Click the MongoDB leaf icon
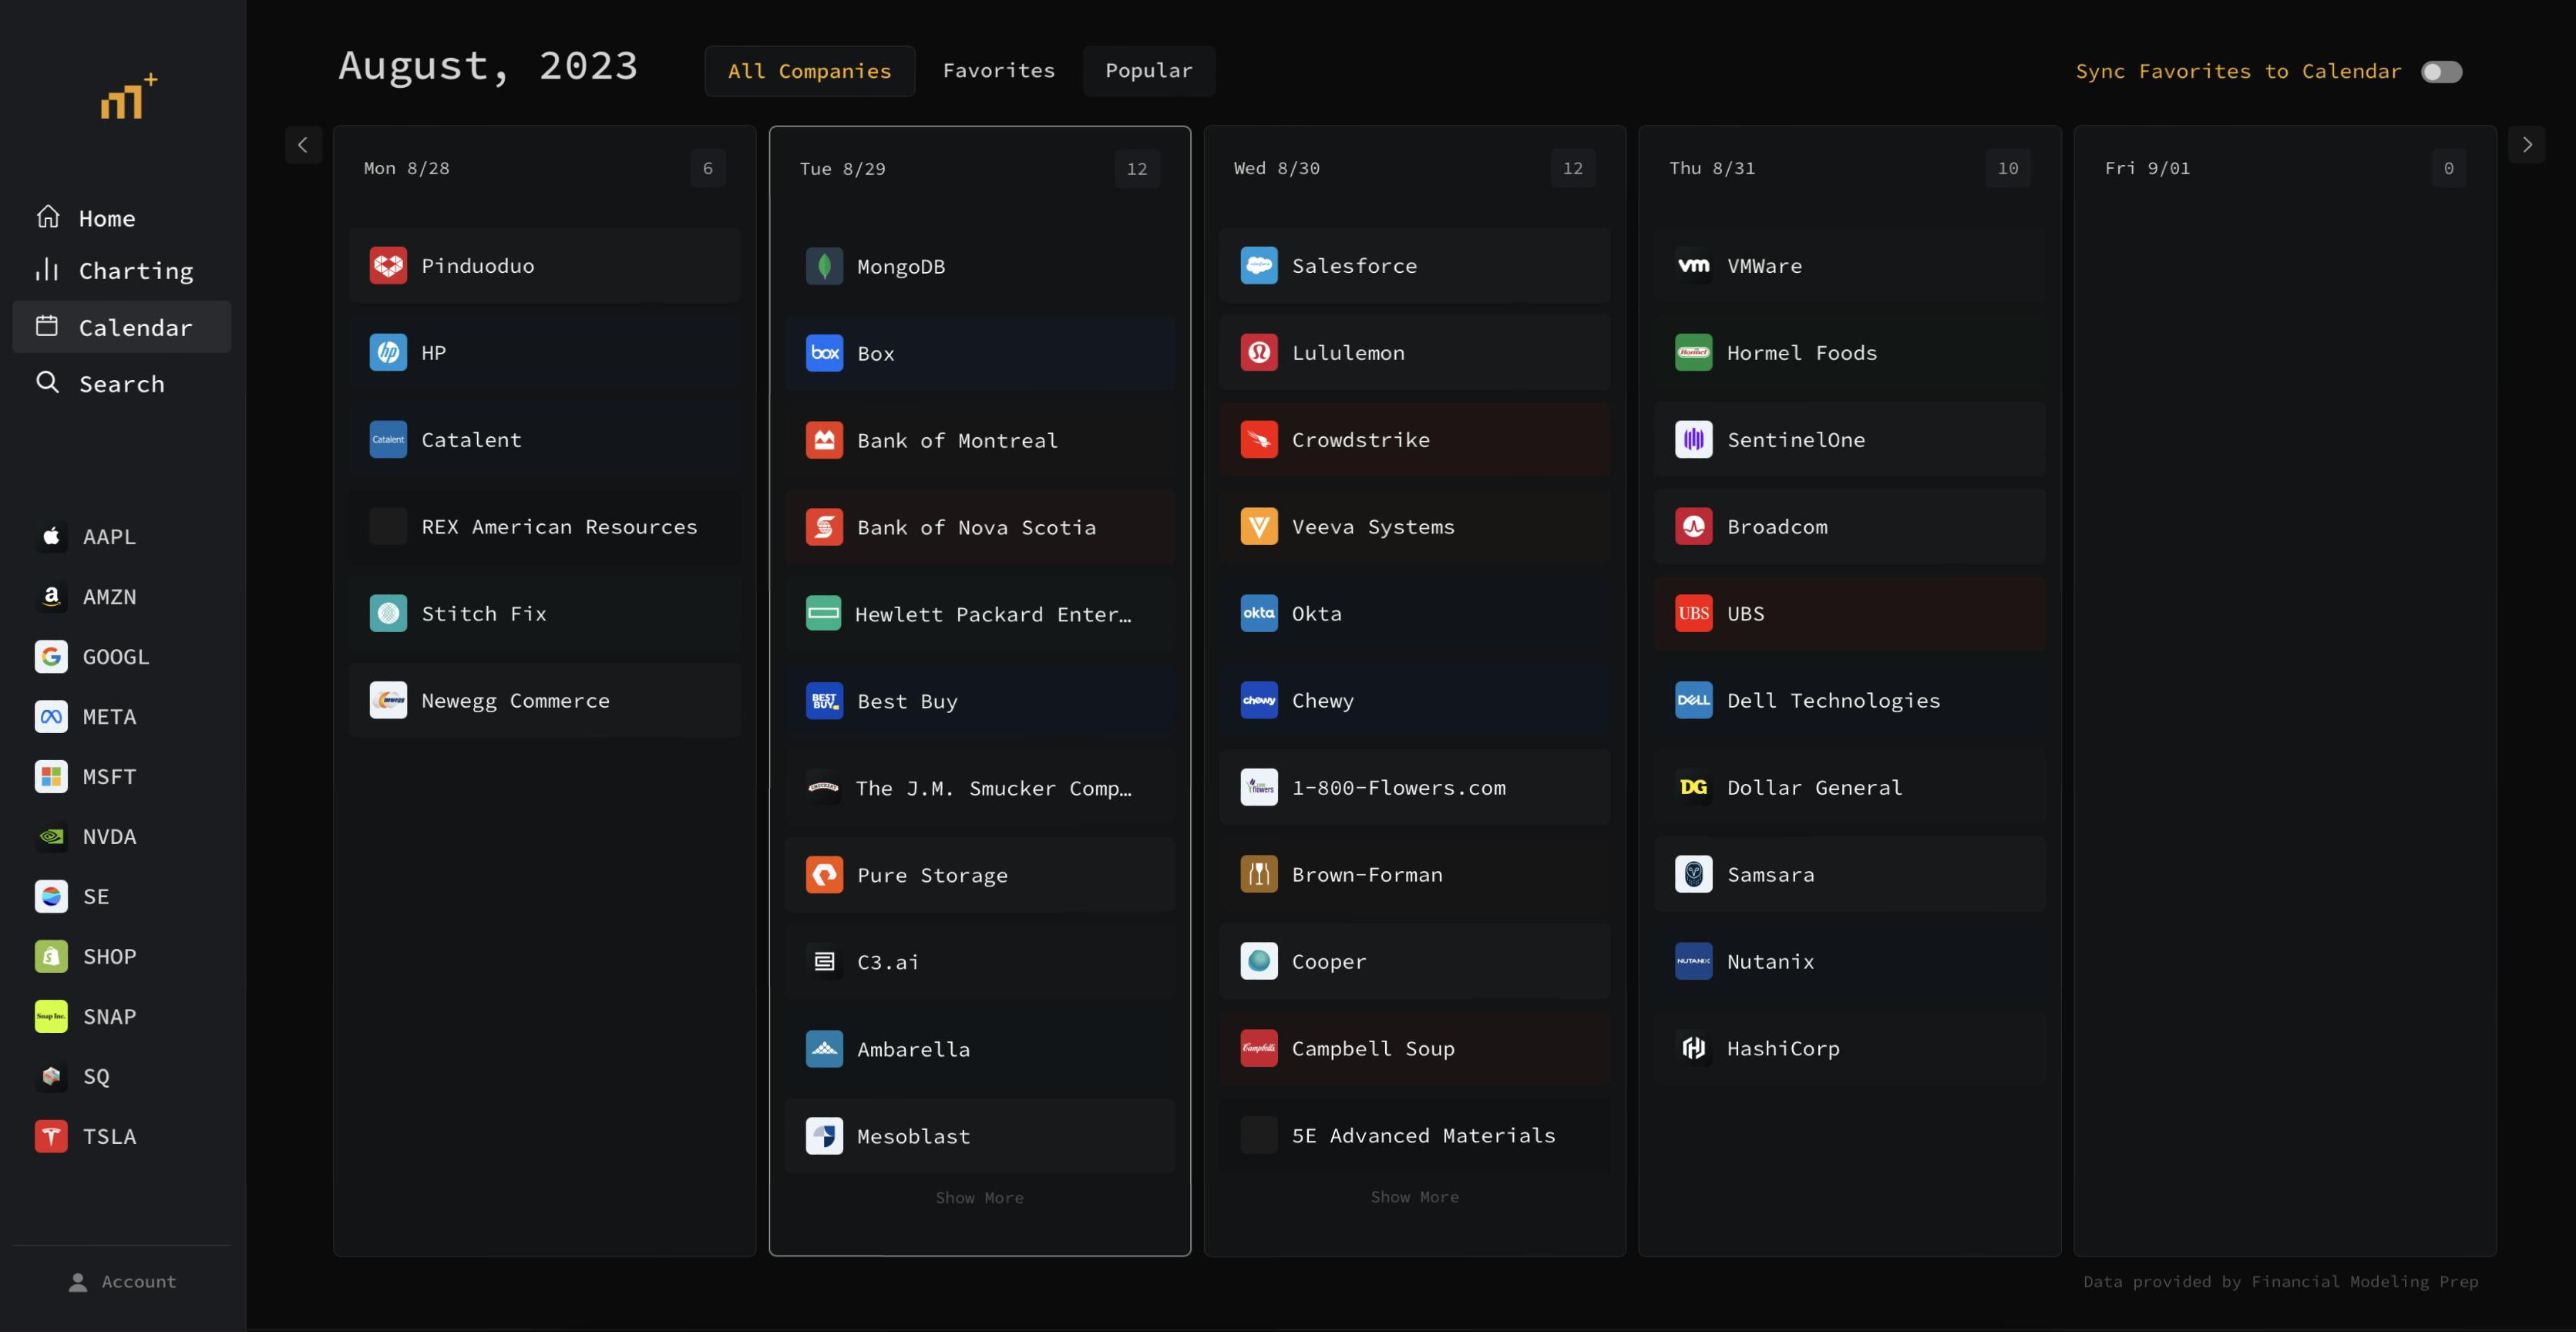 [824, 267]
